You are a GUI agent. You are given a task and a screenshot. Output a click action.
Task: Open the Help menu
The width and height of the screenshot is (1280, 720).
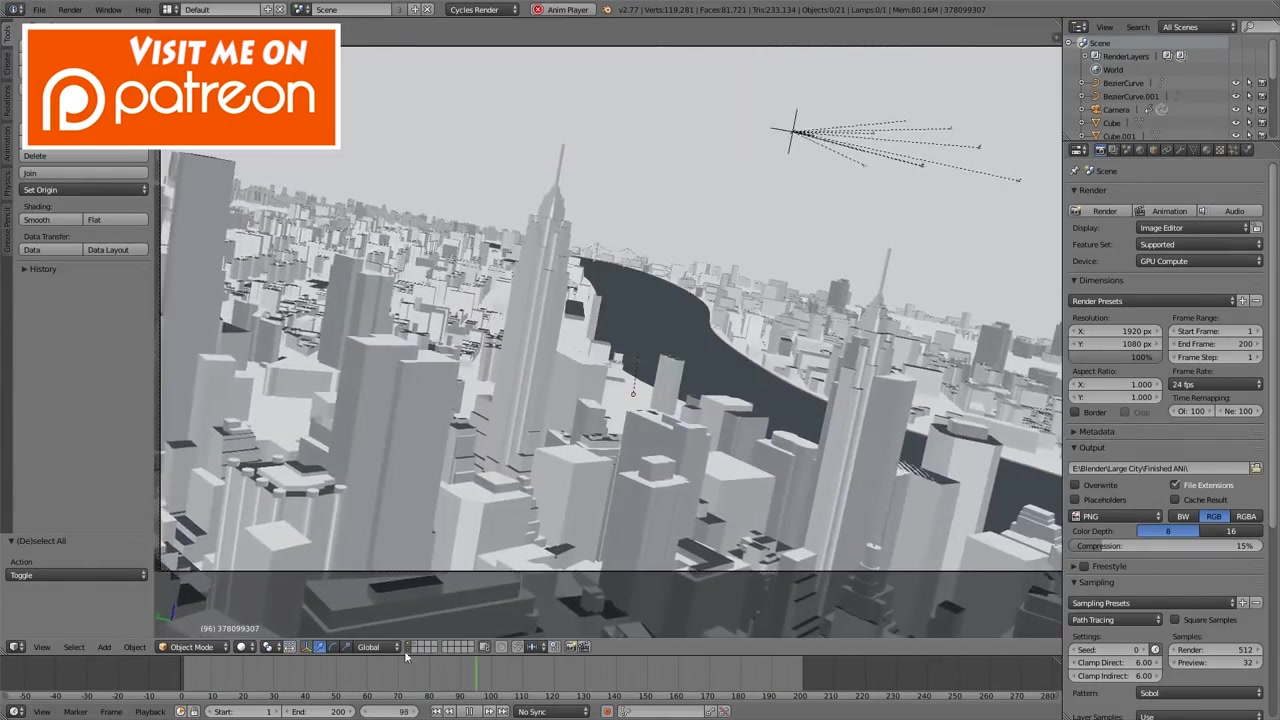point(143,10)
